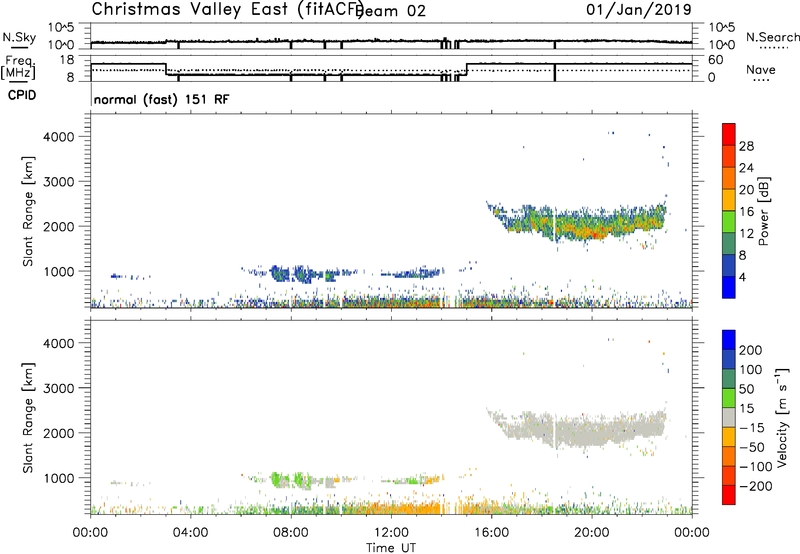Click the "N.Sky" legend label
The image size is (800, 554).
pos(19,37)
